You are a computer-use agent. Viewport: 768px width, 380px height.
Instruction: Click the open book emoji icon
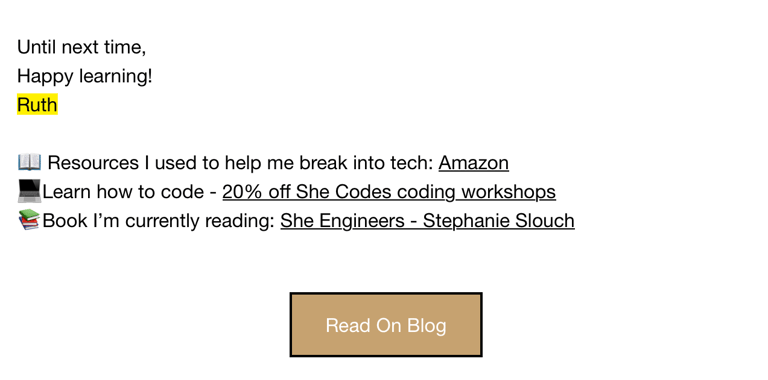click(29, 162)
